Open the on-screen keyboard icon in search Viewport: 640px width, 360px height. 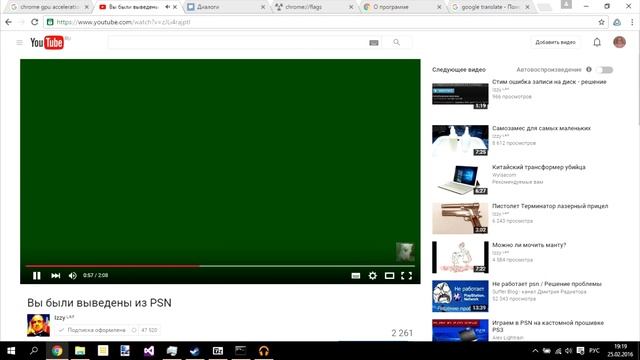tap(373, 42)
